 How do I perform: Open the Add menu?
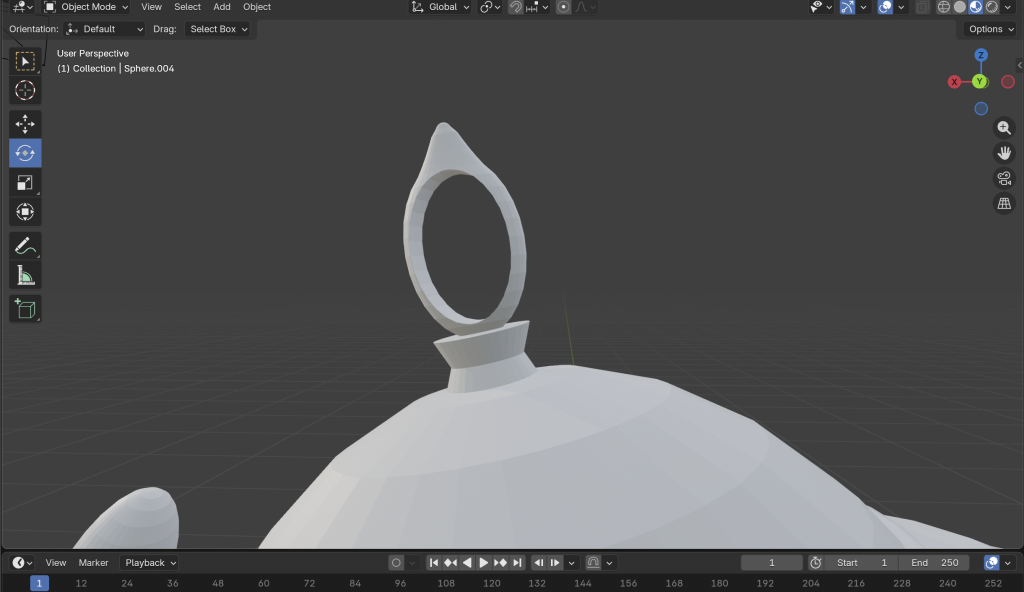(x=222, y=7)
